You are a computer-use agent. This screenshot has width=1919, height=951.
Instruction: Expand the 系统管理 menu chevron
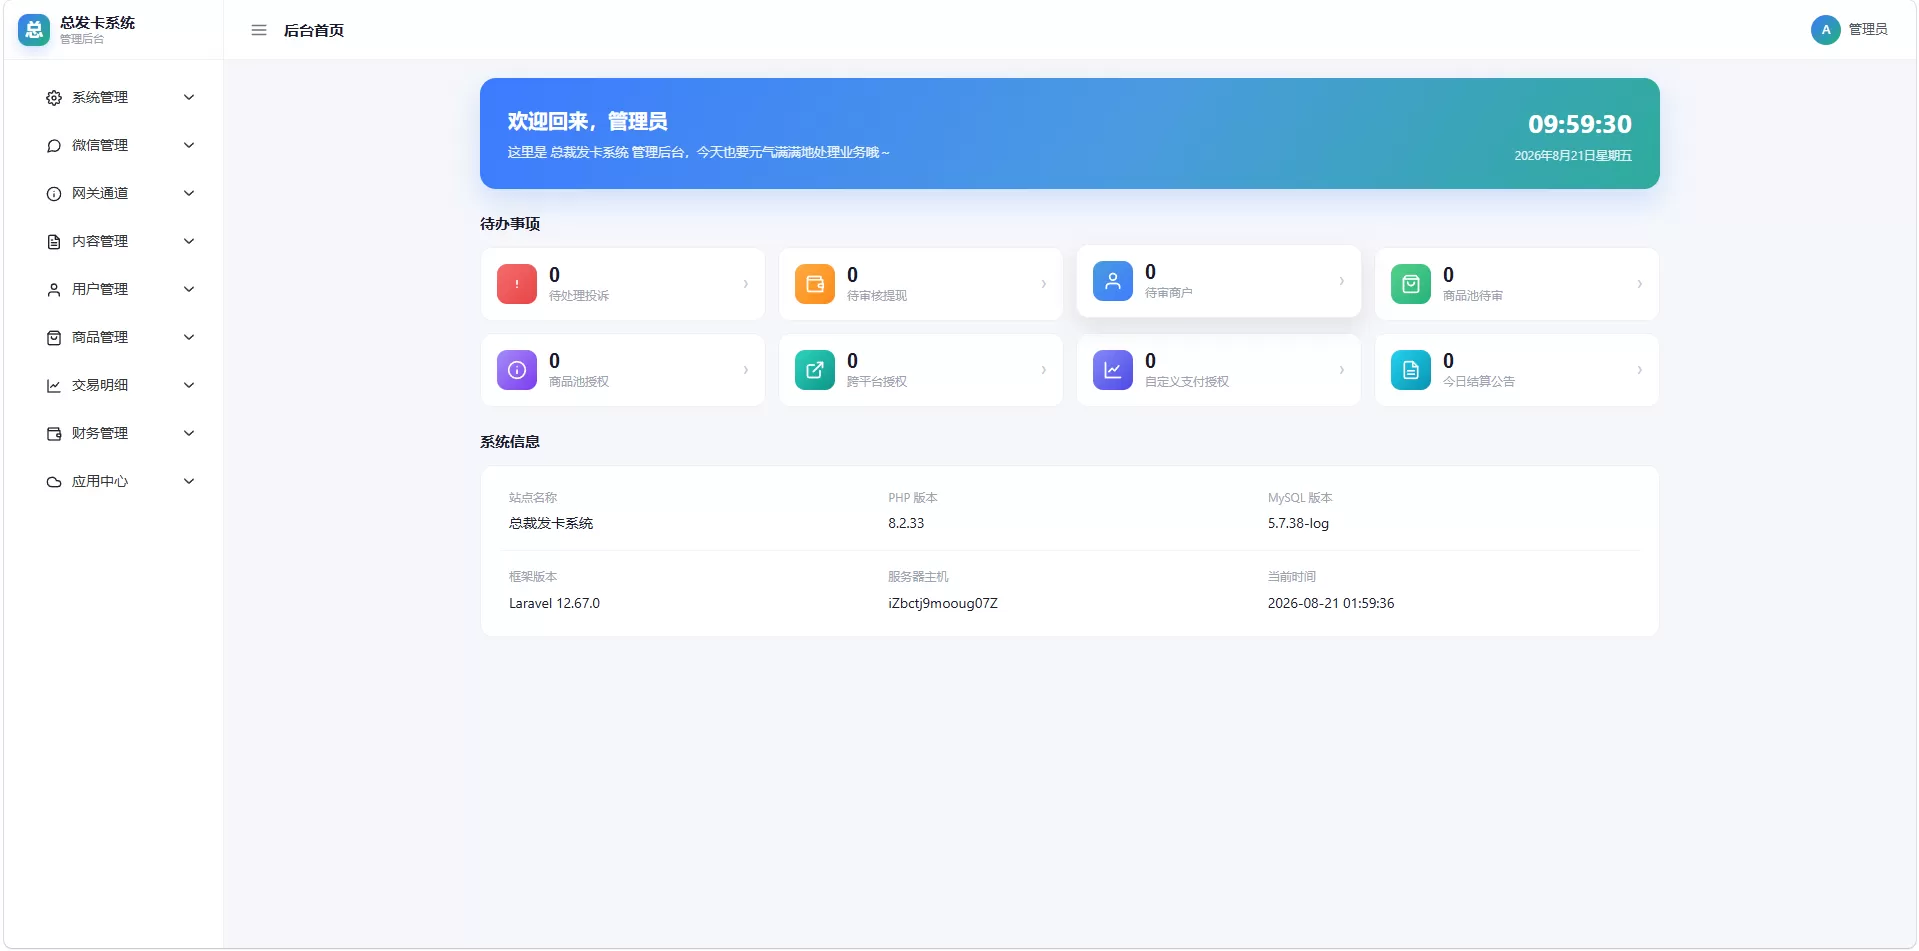point(189,97)
